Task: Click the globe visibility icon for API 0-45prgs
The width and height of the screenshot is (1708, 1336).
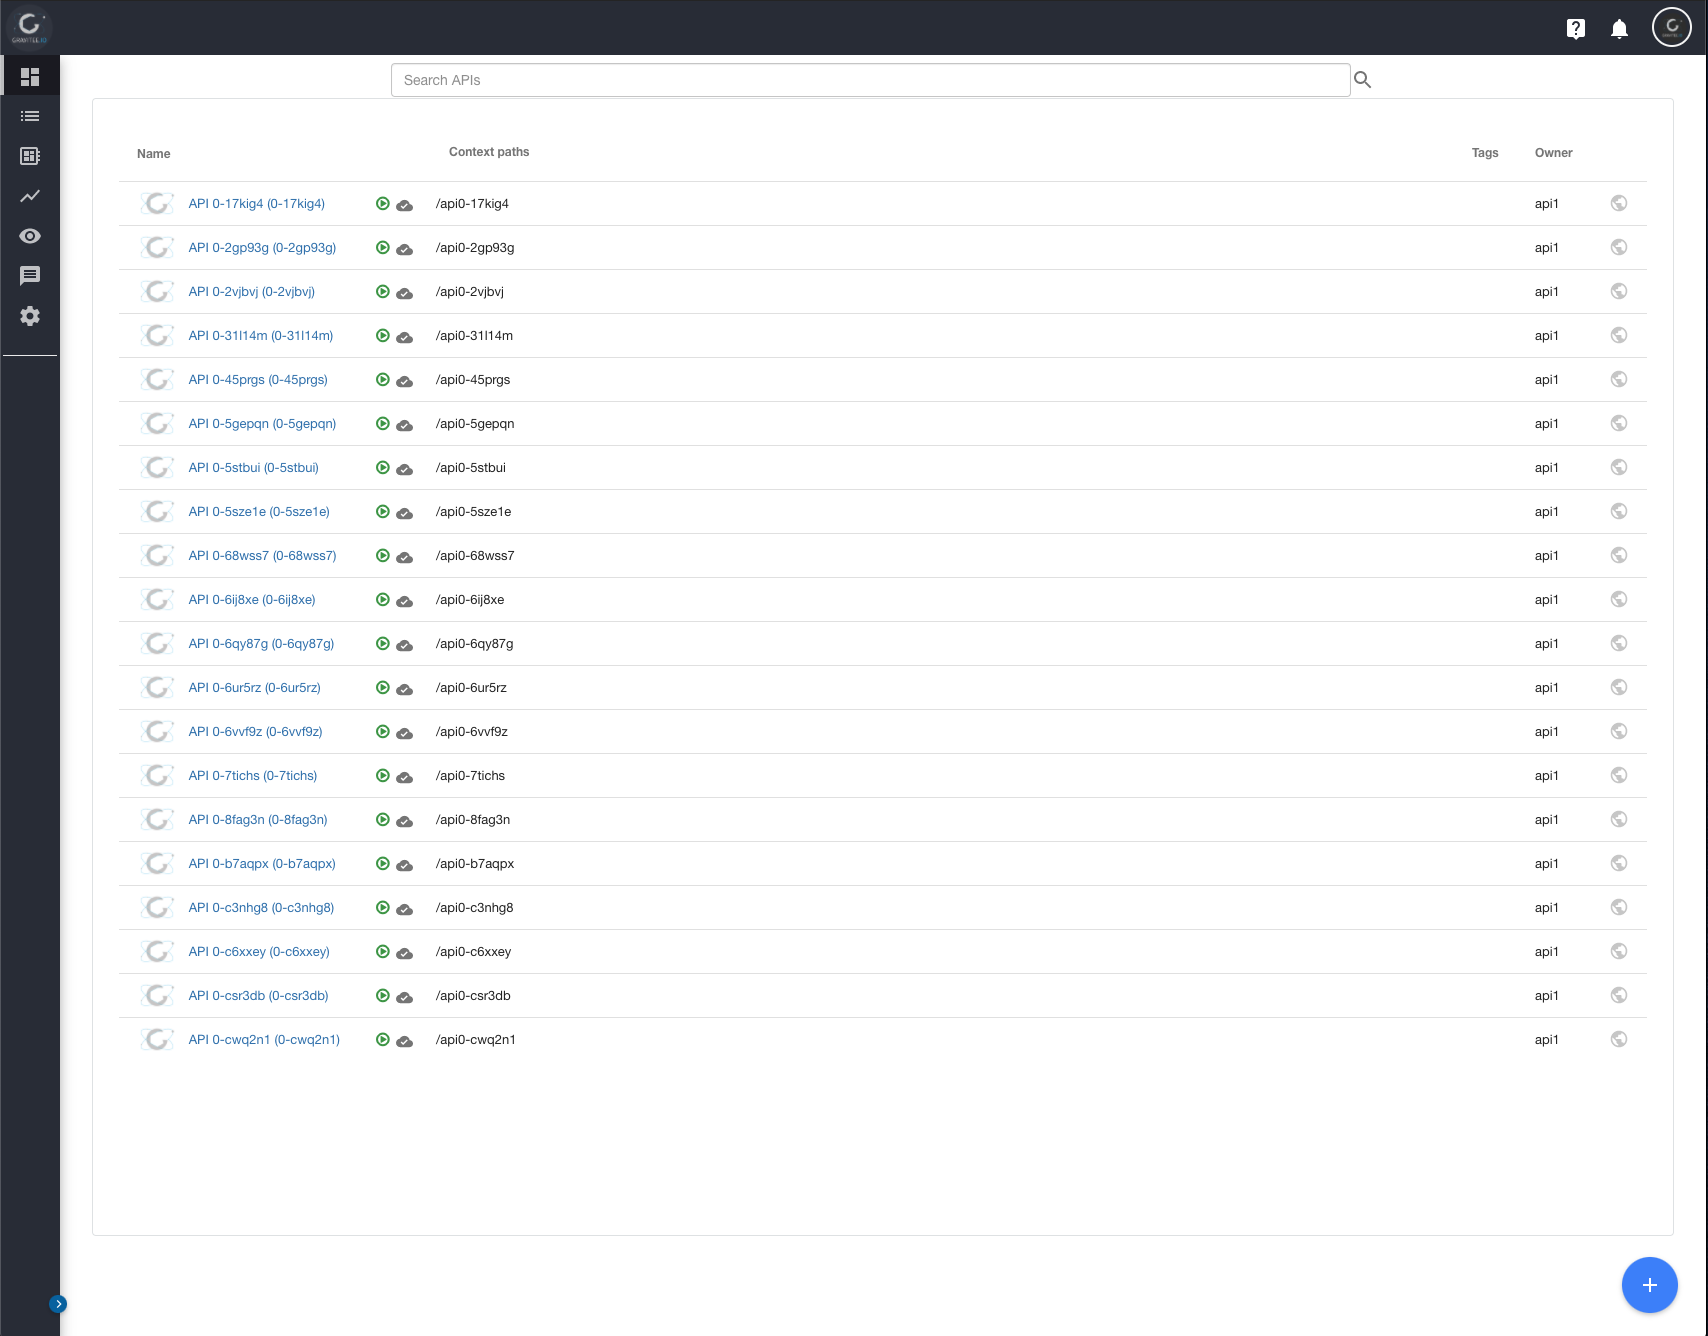Action: [1619, 379]
